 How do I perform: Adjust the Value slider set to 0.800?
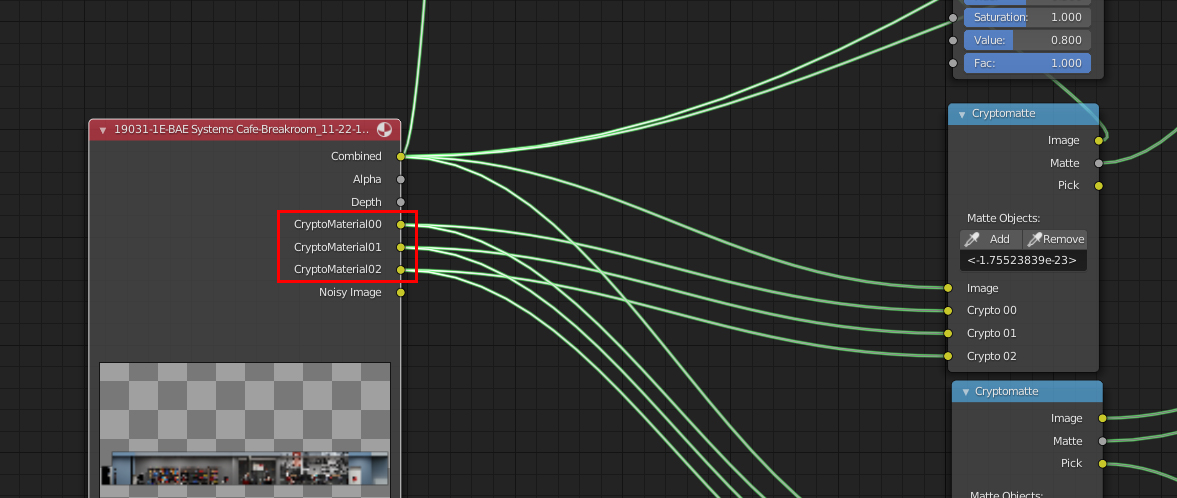(1027, 40)
